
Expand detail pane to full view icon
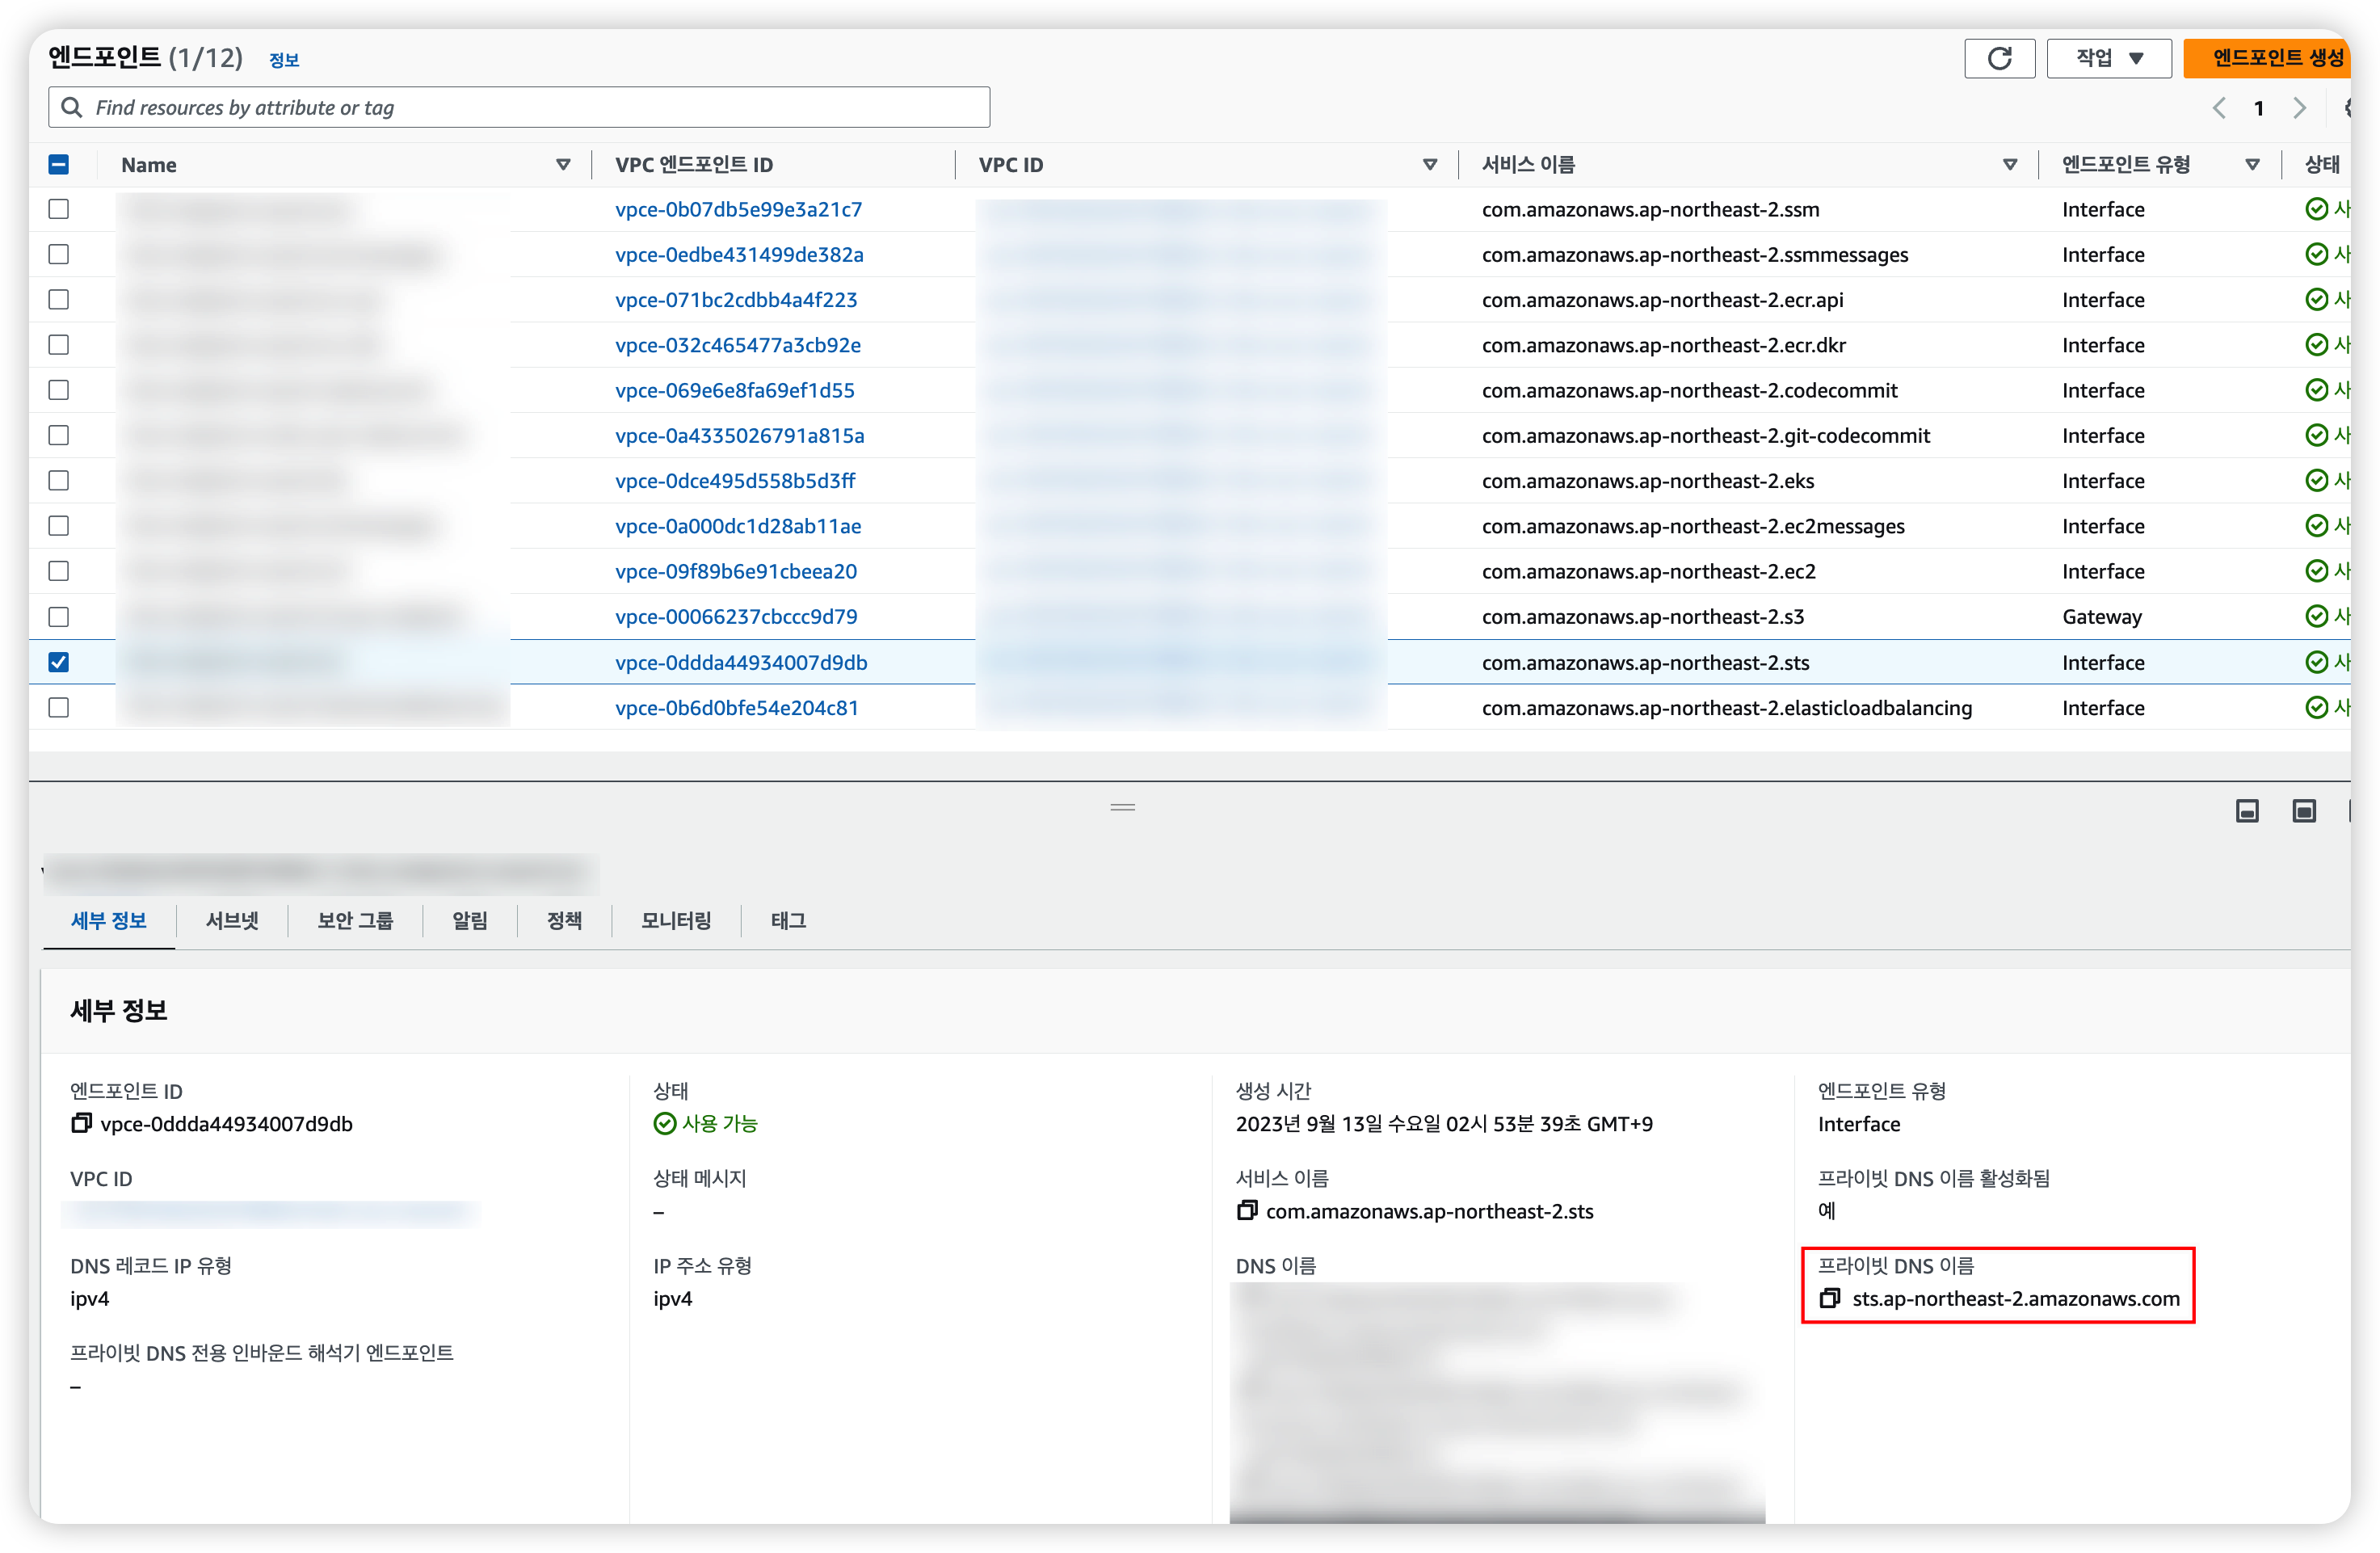[x=2304, y=811]
